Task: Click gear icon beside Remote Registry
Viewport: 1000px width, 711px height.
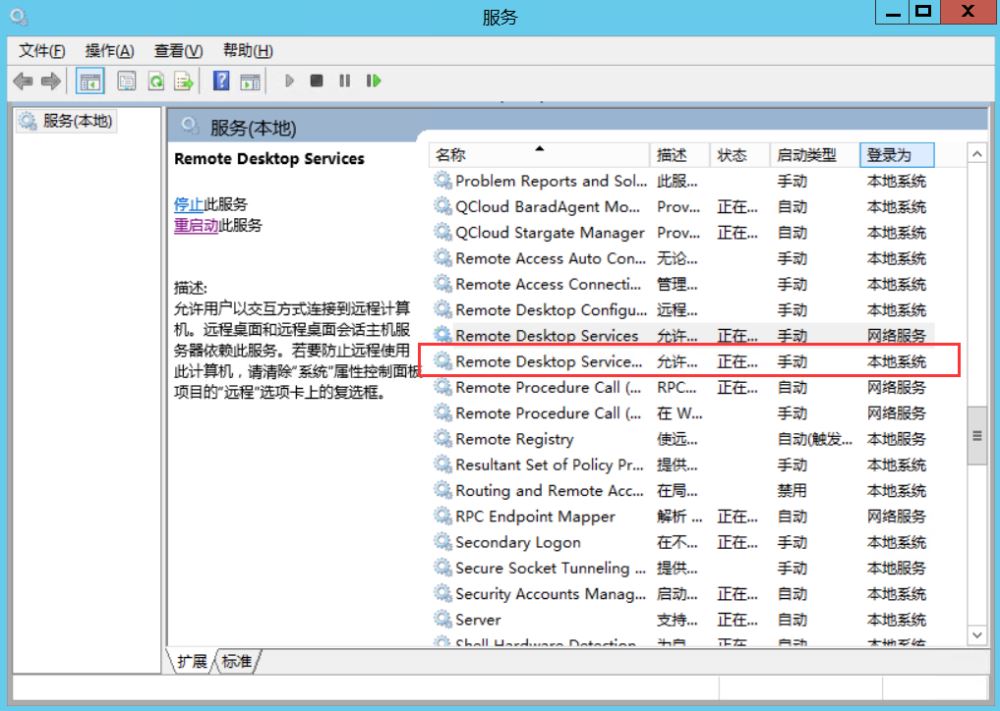Action: [443, 438]
